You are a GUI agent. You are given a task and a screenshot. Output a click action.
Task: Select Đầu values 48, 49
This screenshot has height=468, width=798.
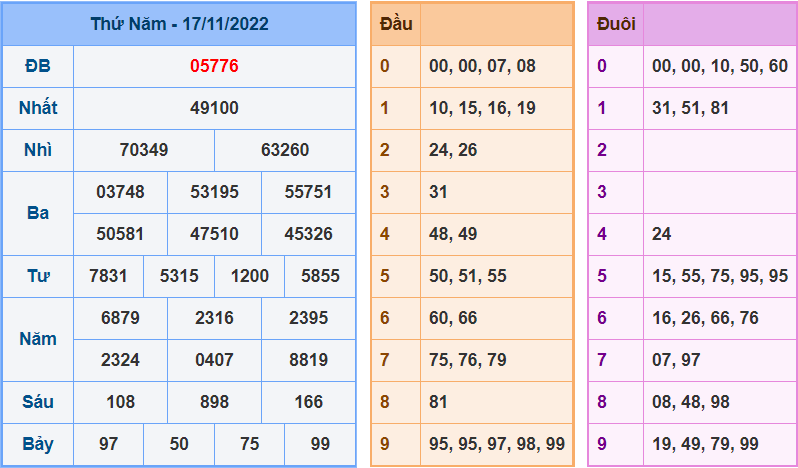pos(453,234)
